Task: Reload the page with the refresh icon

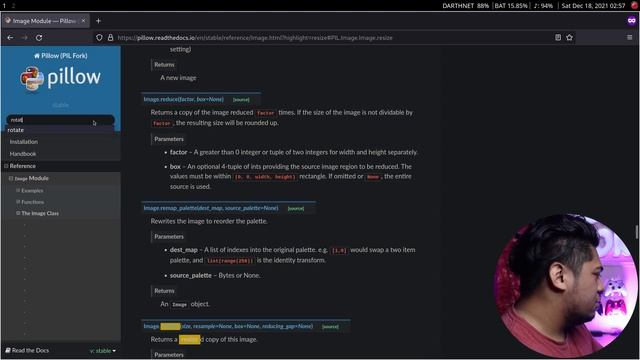Action: (39, 38)
